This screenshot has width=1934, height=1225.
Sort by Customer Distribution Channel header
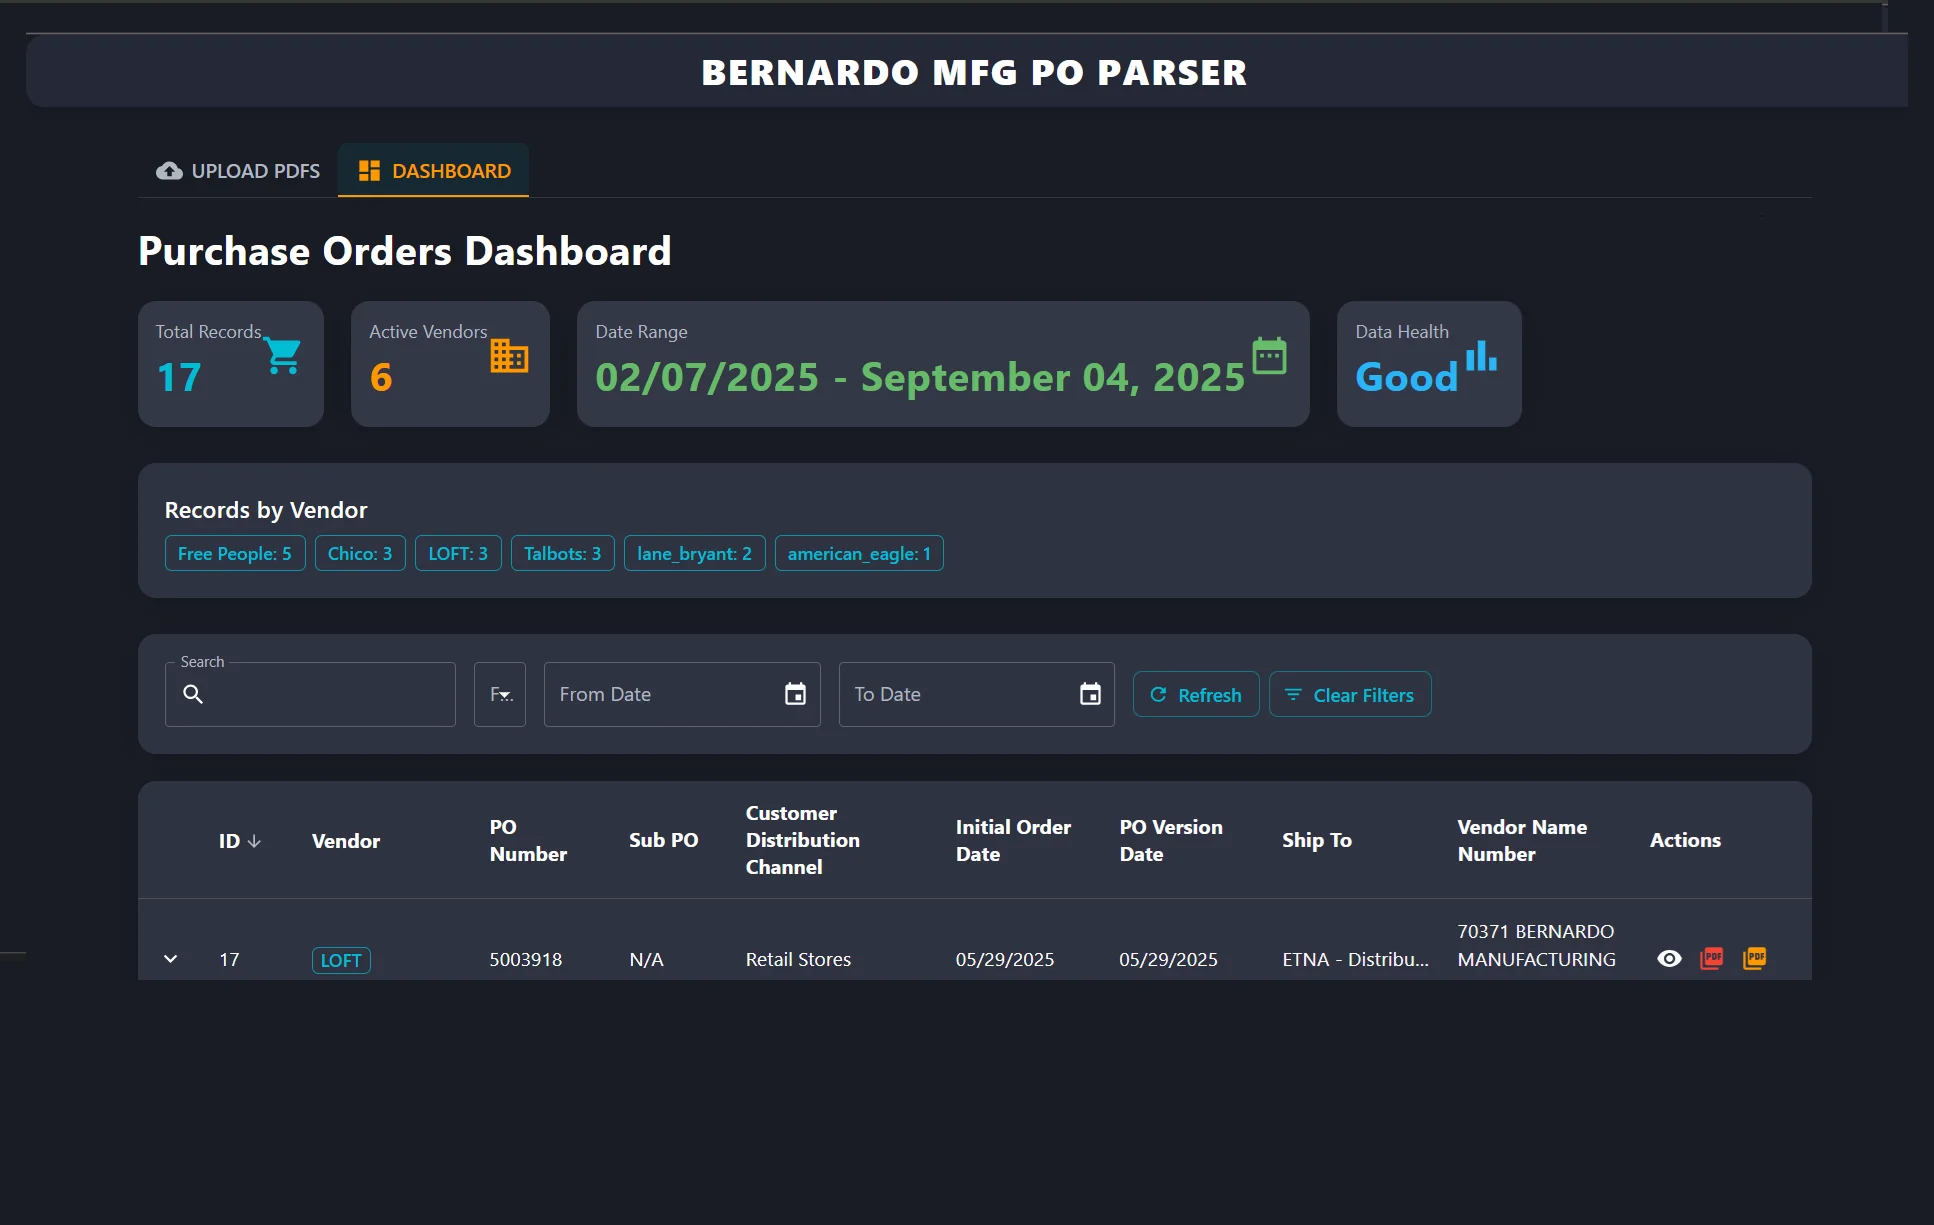click(x=803, y=841)
